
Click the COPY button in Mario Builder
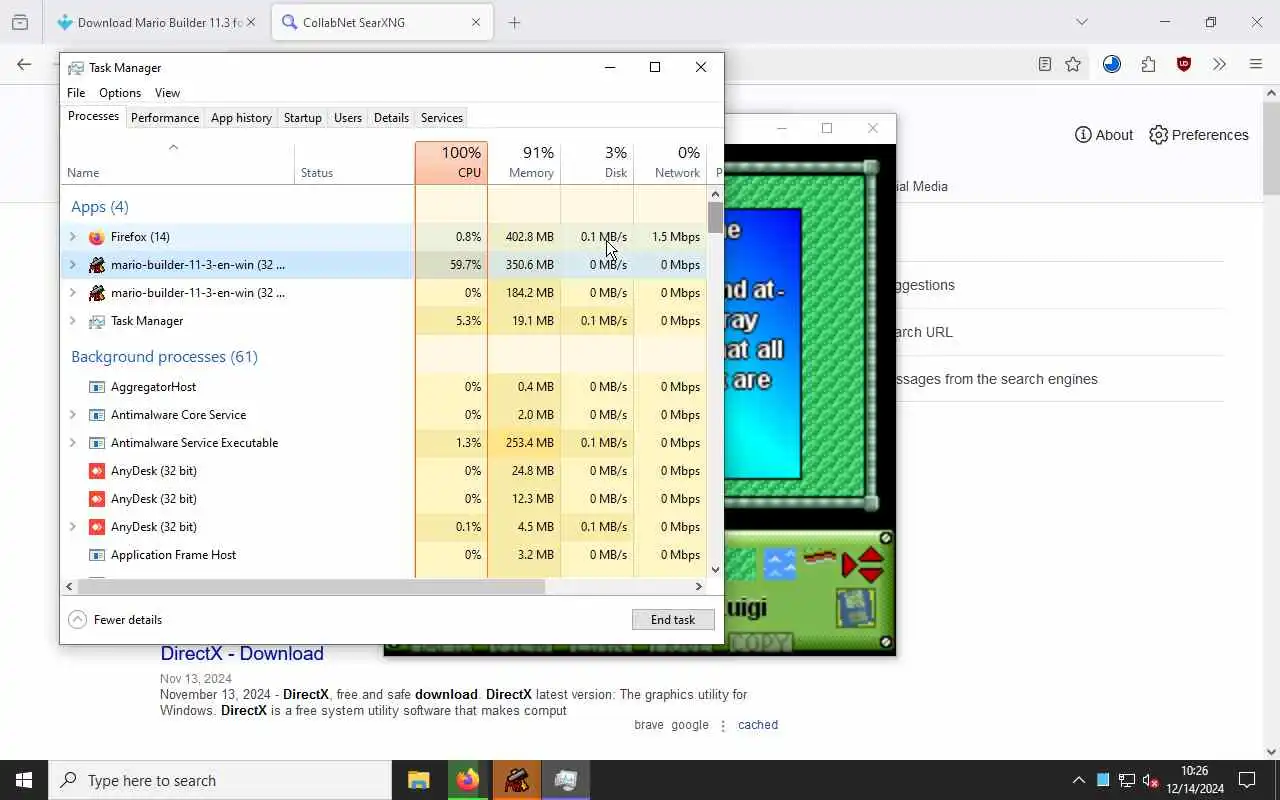760,642
